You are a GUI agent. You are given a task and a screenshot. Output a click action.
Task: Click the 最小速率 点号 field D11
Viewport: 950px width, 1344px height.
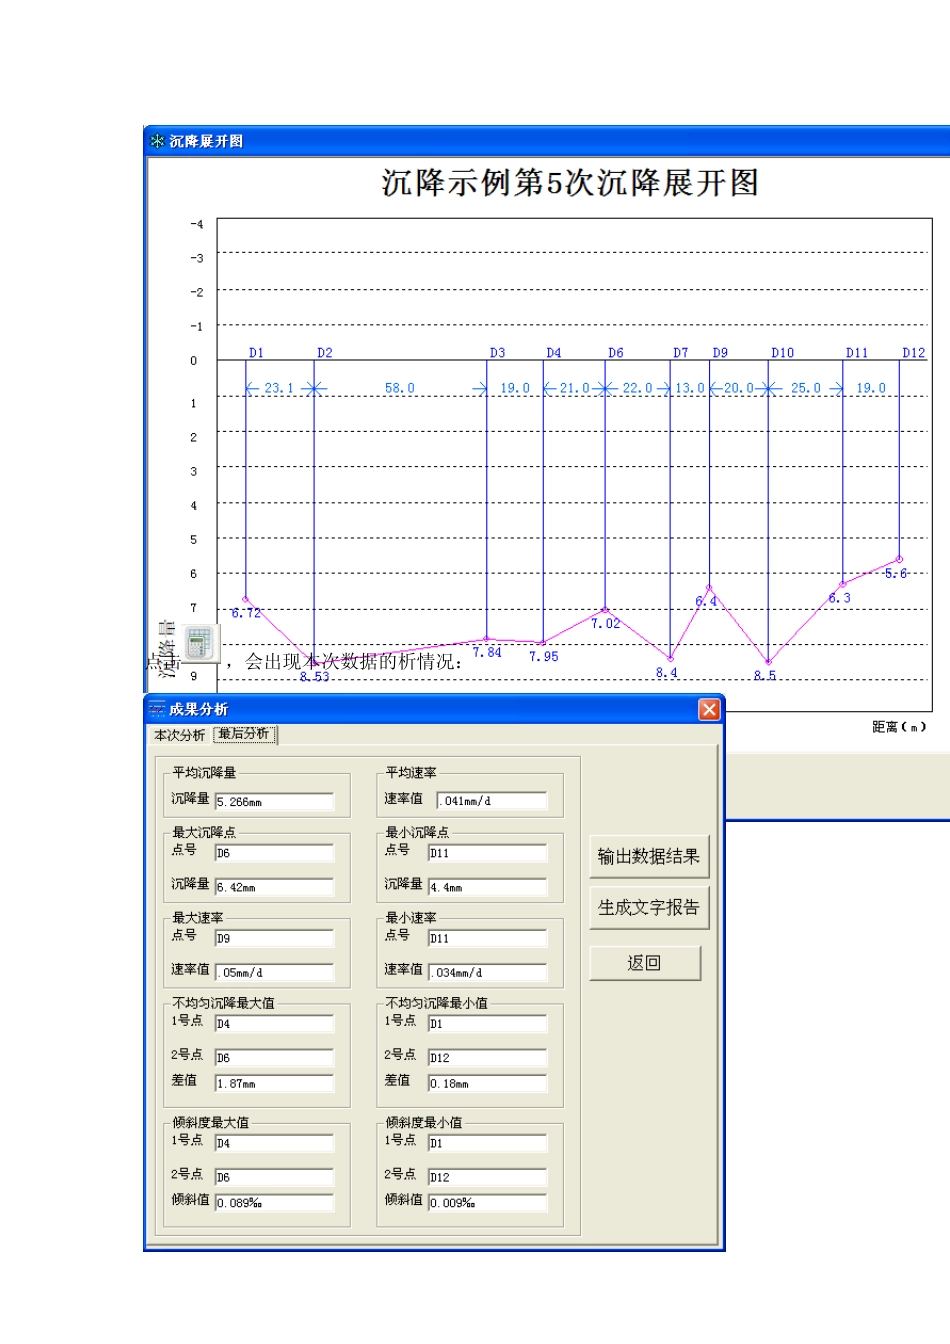click(488, 938)
